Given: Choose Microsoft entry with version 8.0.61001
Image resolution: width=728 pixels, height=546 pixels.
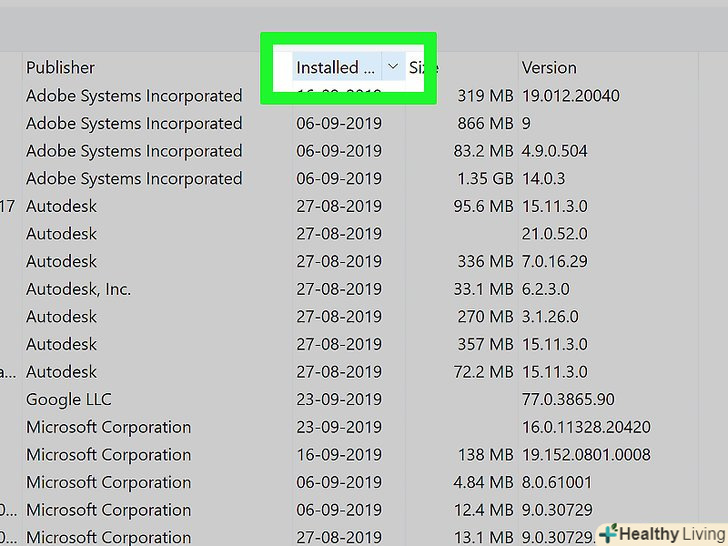Looking at the screenshot, I should coord(108,482).
